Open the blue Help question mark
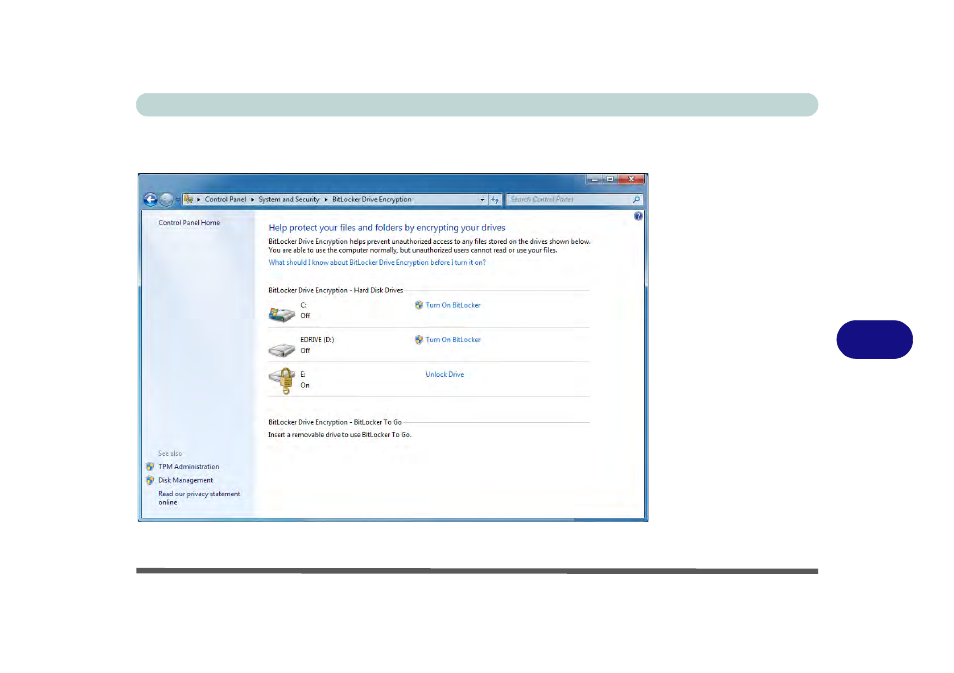The image size is (954, 673). coord(638,216)
